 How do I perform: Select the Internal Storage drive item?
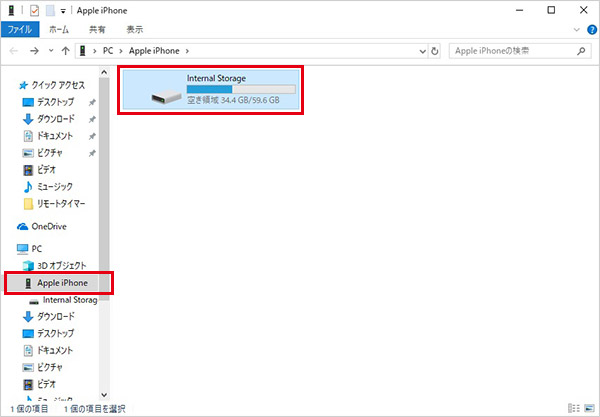coord(210,90)
